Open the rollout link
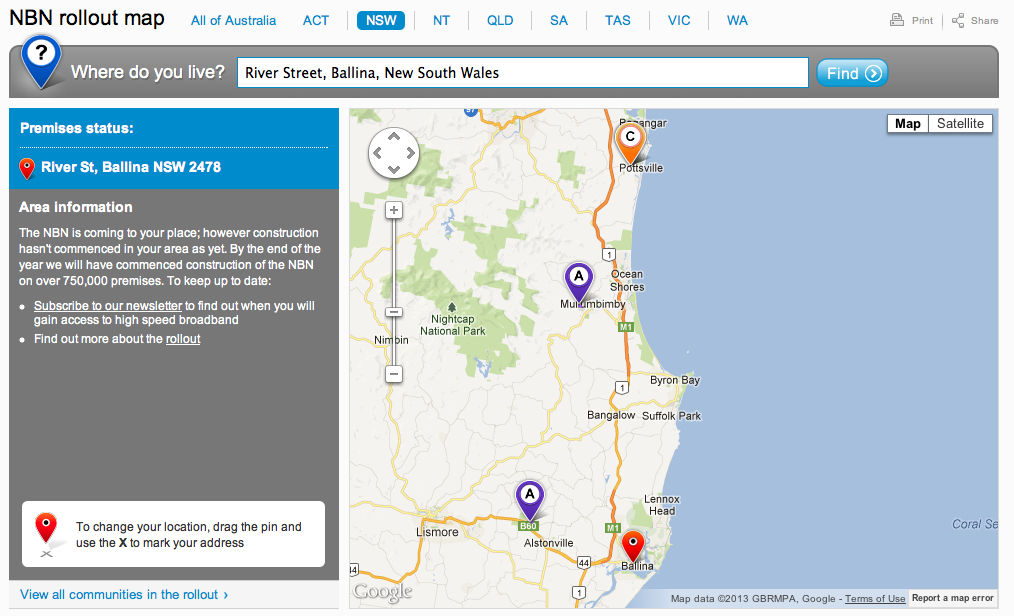Viewport: 1014px width, 616px height. (183, 339)
